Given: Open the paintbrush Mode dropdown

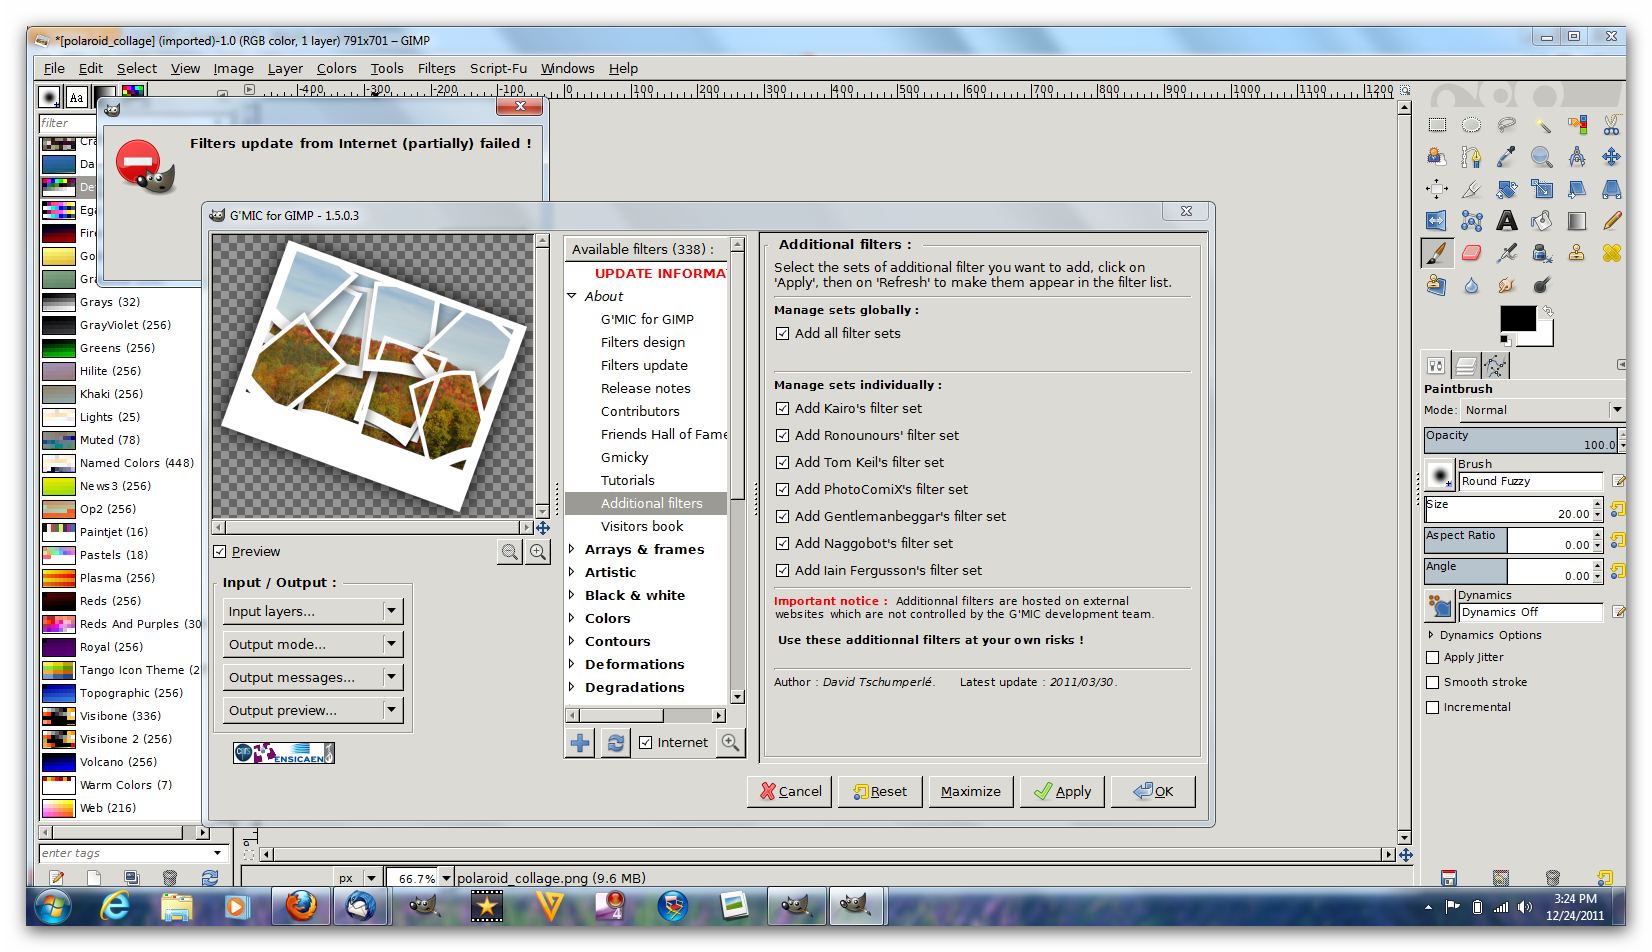Looking at the screenshot, I should [1542, 410].
